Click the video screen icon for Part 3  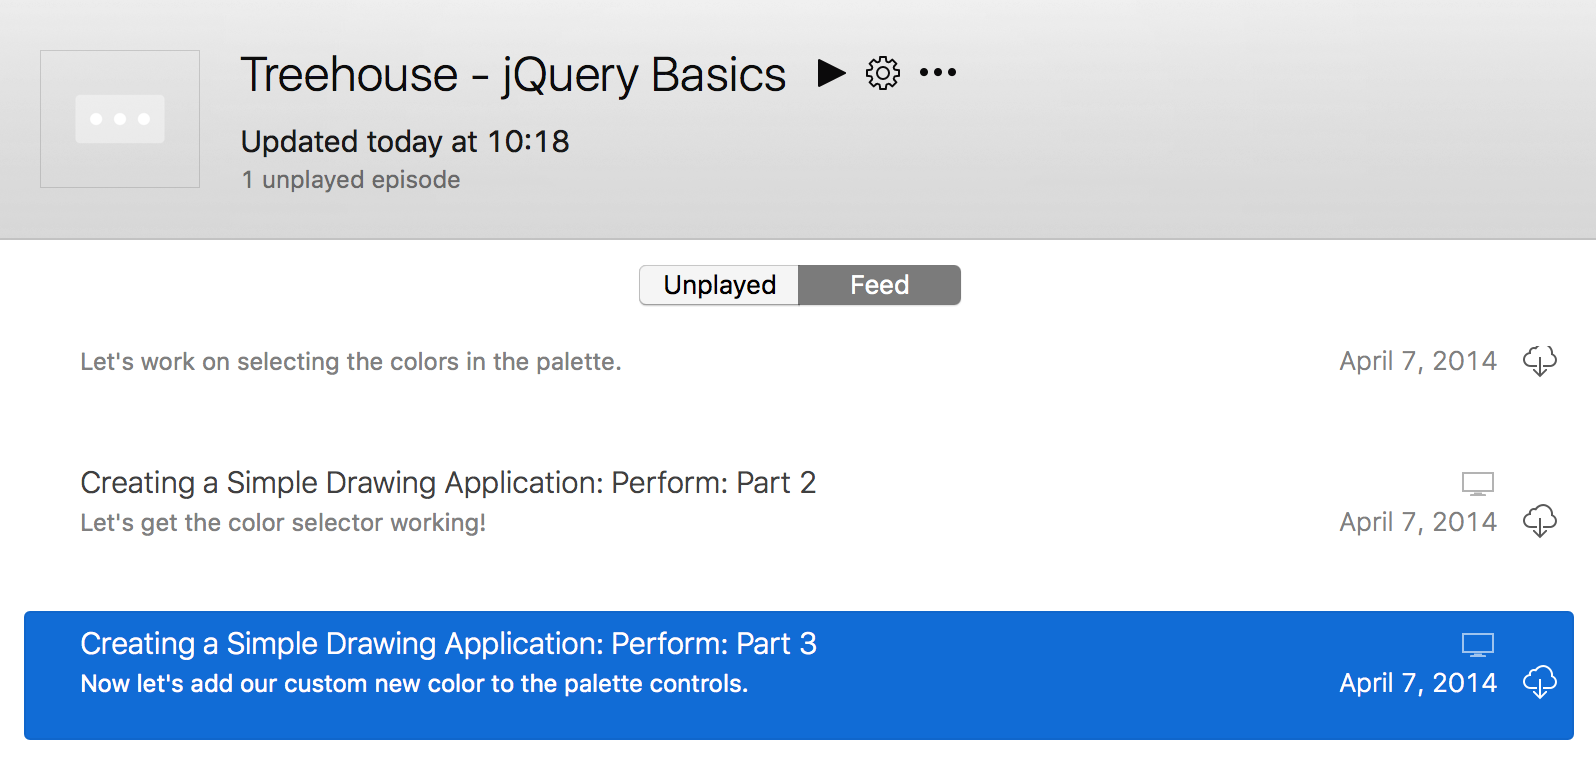point(1478,645)
